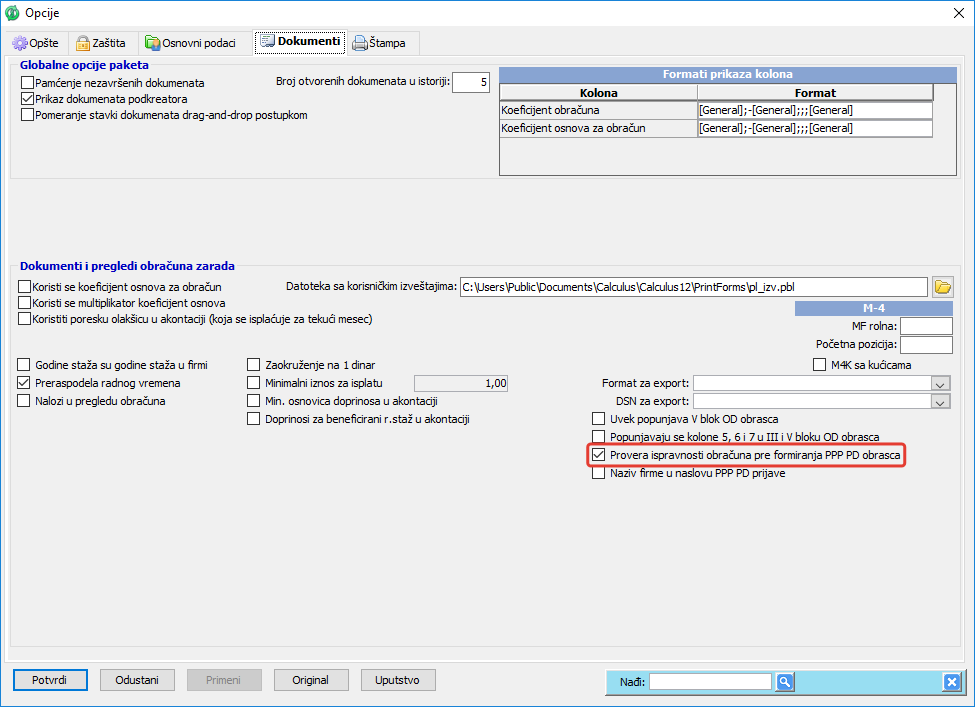Check the M4K sa kućicama option
This screenshot has height=707, width=975.
(x=820, y=365)
